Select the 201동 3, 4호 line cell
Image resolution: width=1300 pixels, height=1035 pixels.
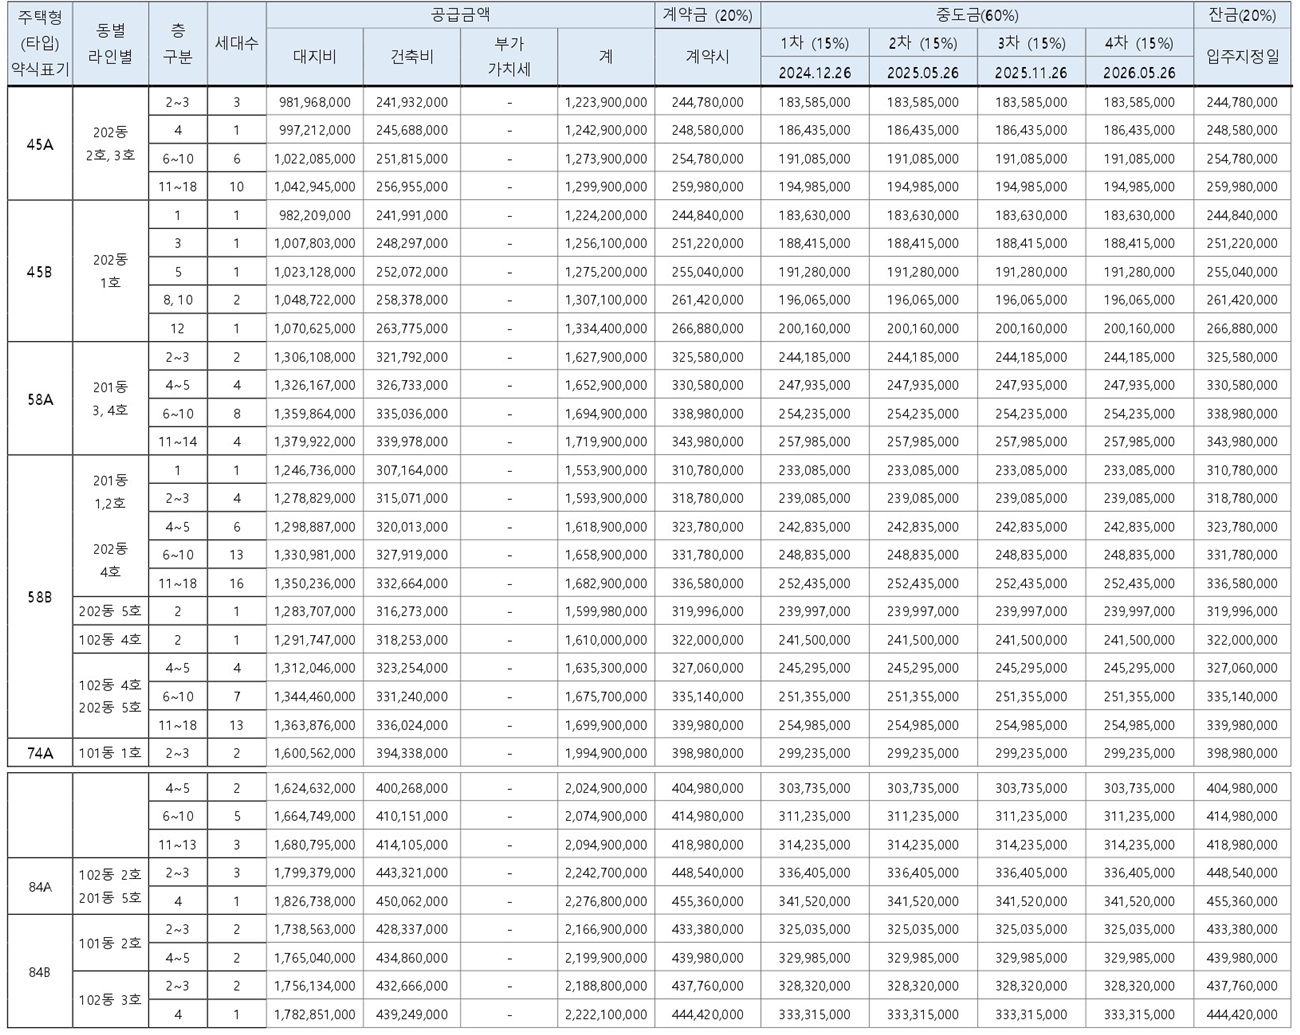(x=110, y=399)
